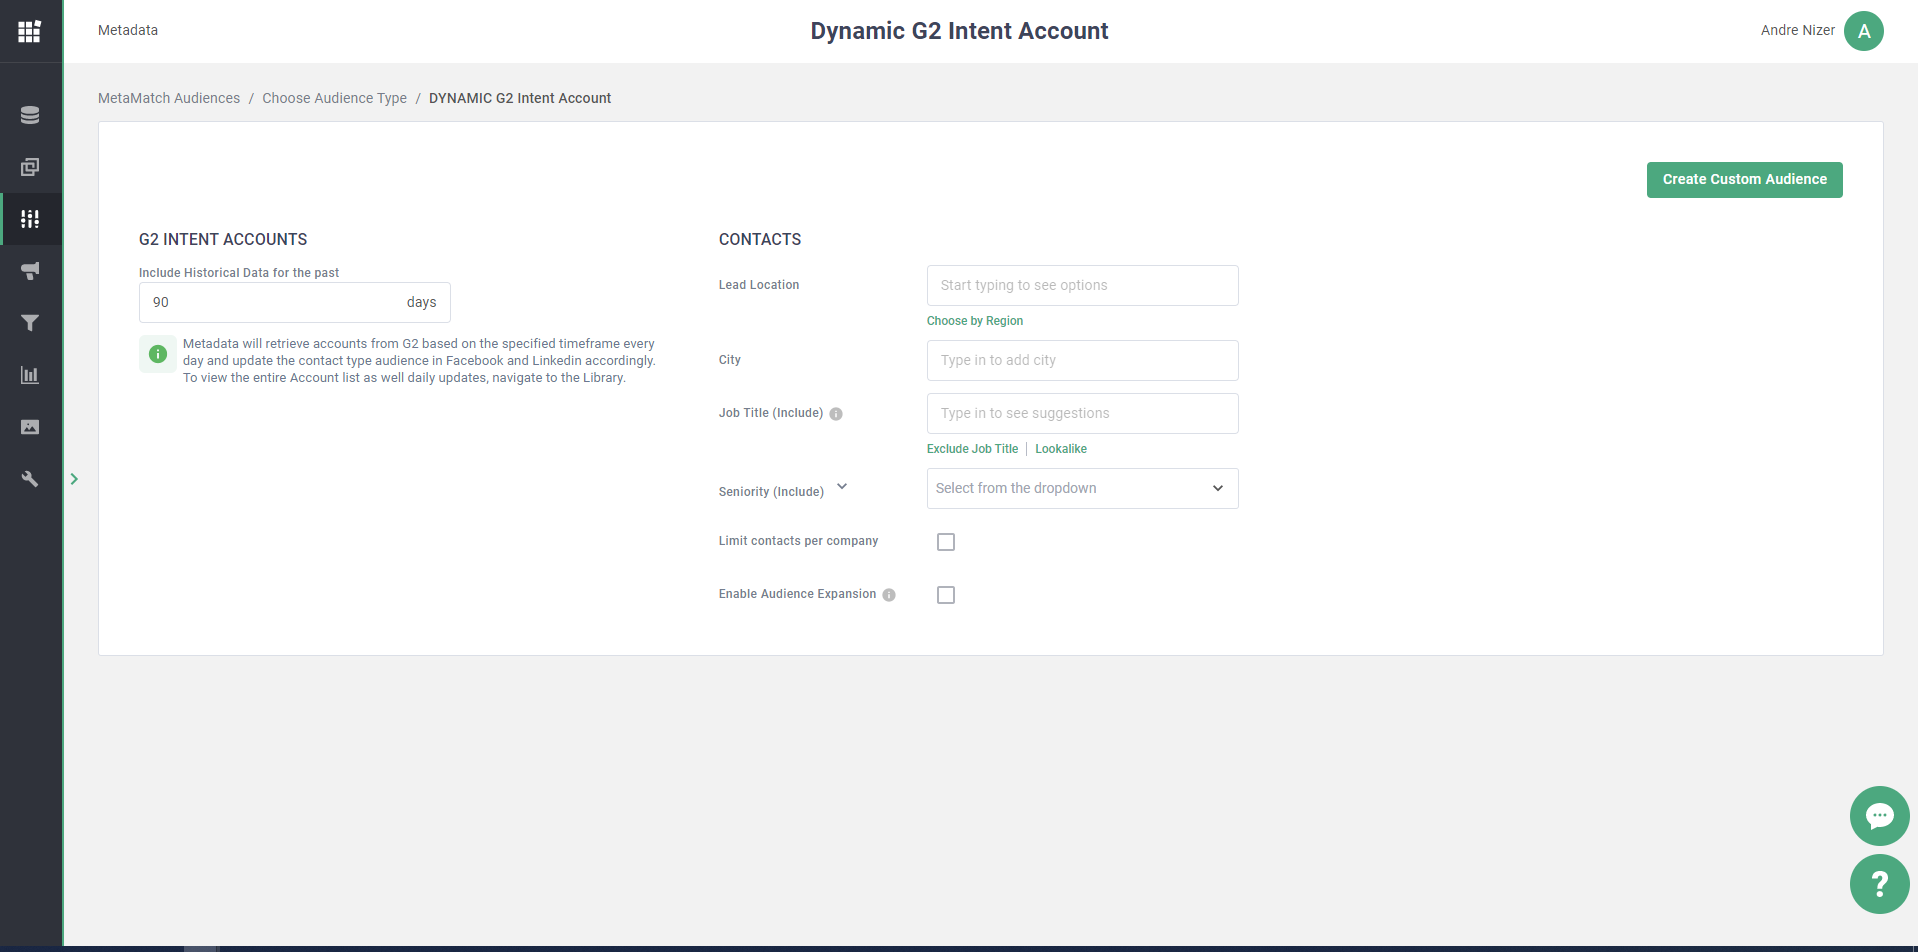The width and height of the screenshot is (1918, 952).
Task: Click the funnel filter sidebar icon
Action: click(30, 323)
